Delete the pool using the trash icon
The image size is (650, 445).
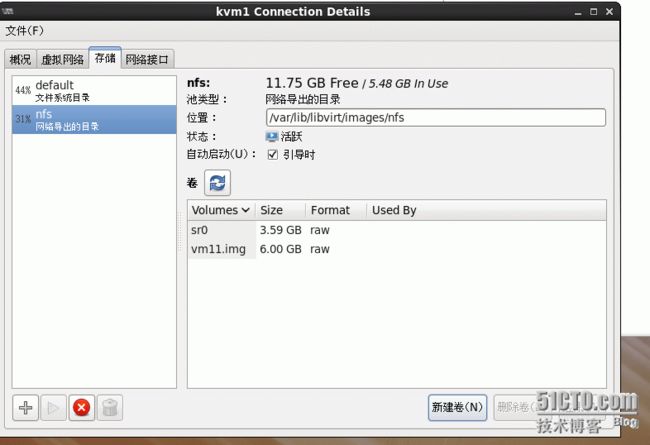[x=110, y=408]
